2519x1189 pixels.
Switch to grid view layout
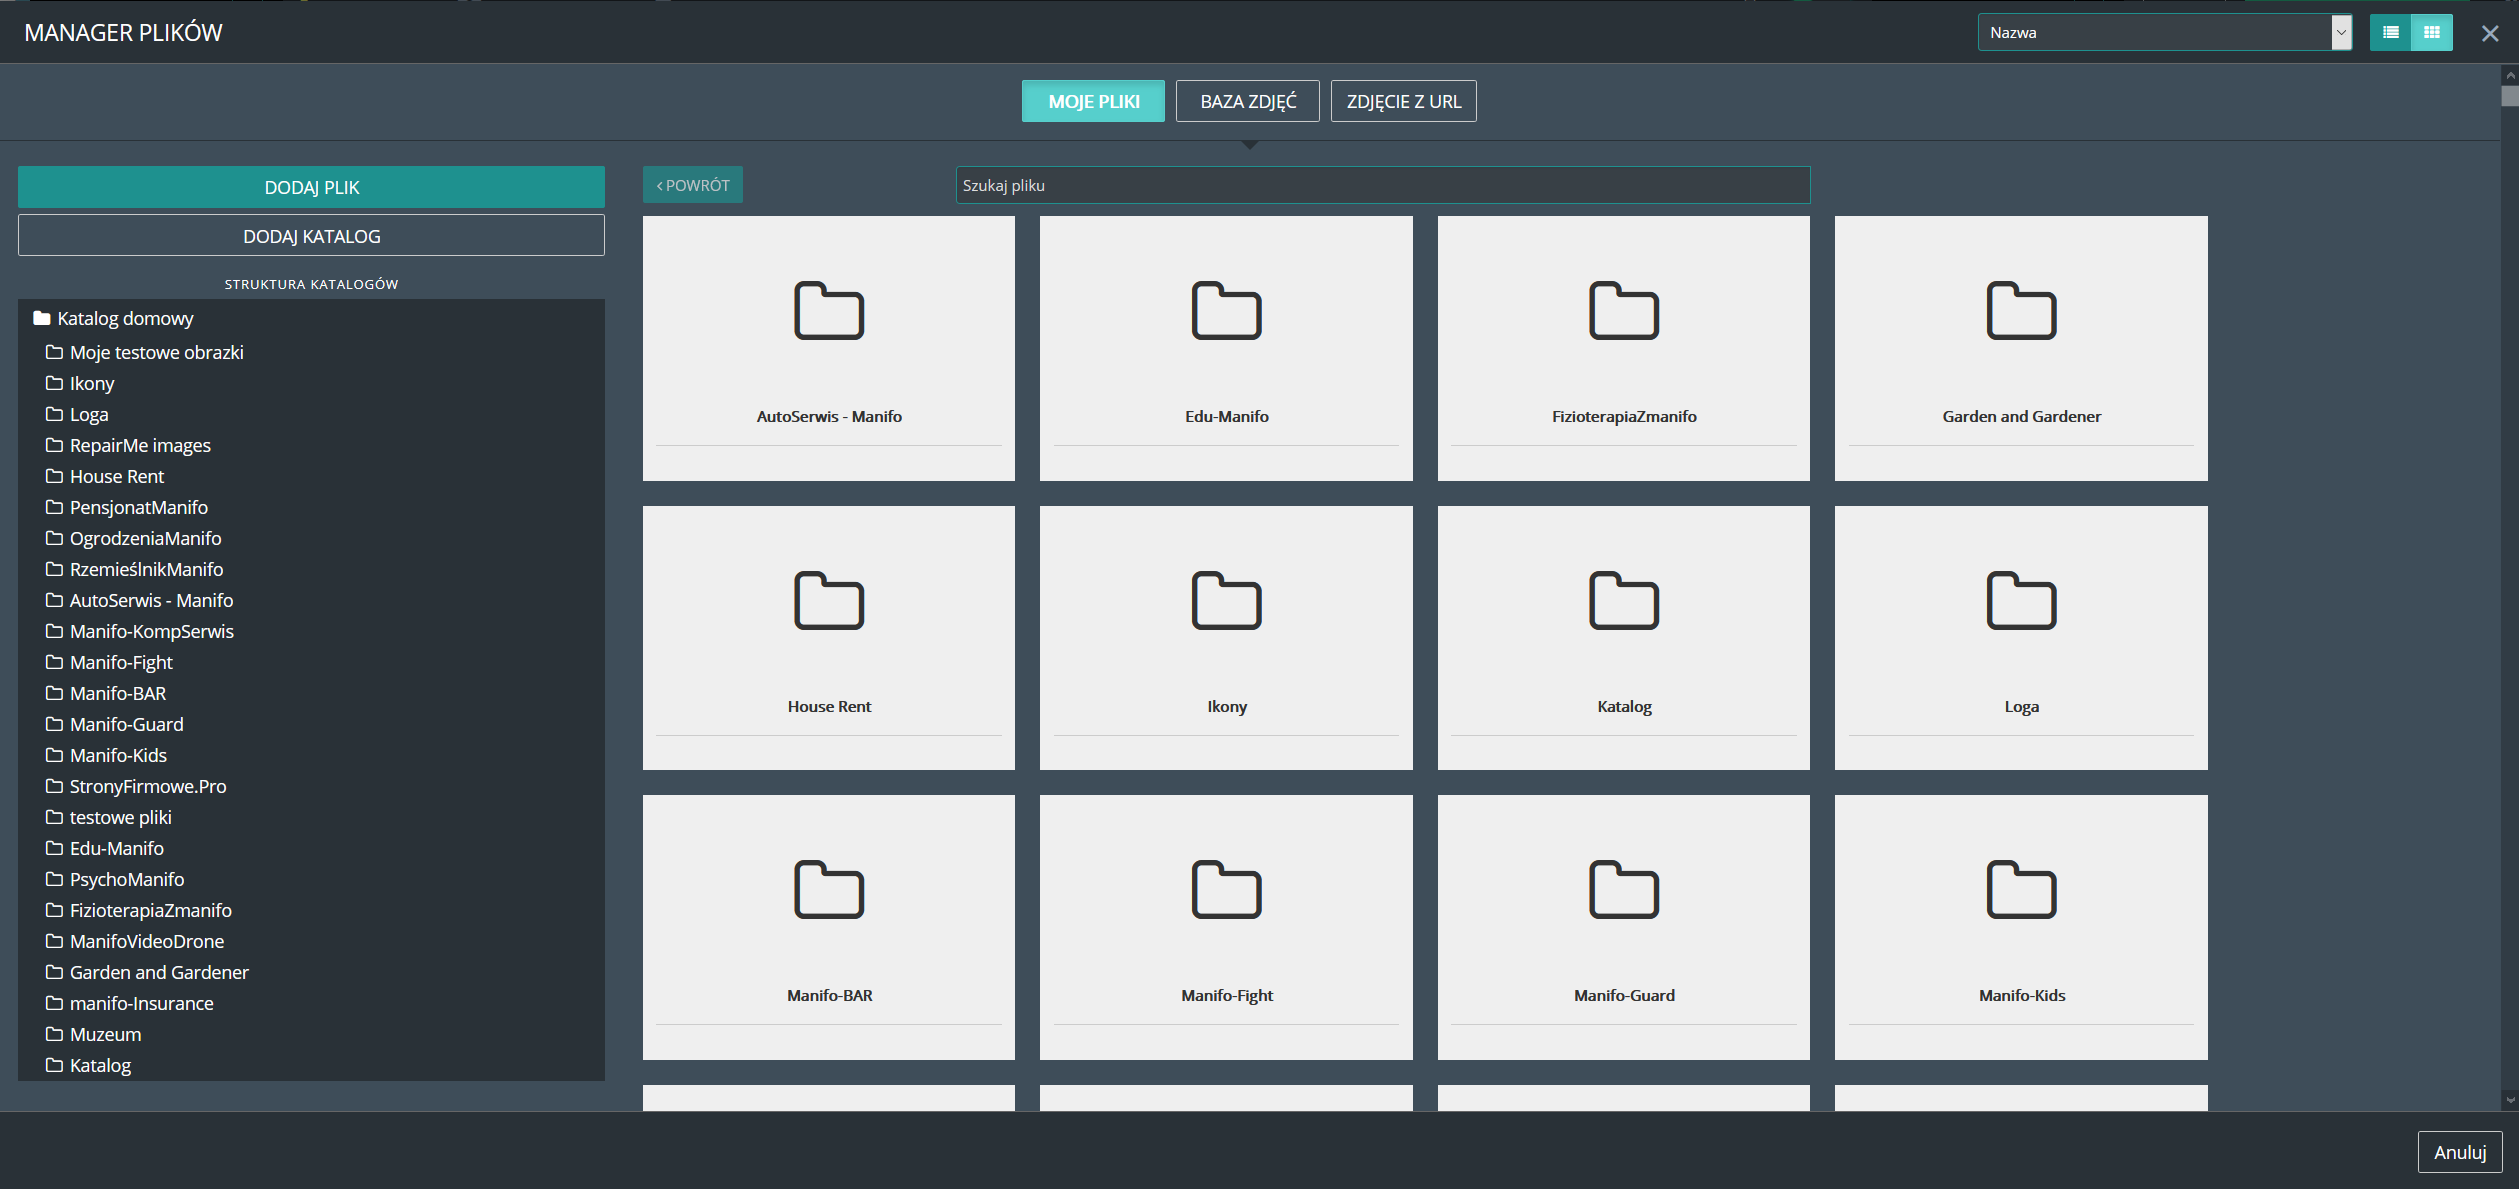click(x=2432, y=33)
